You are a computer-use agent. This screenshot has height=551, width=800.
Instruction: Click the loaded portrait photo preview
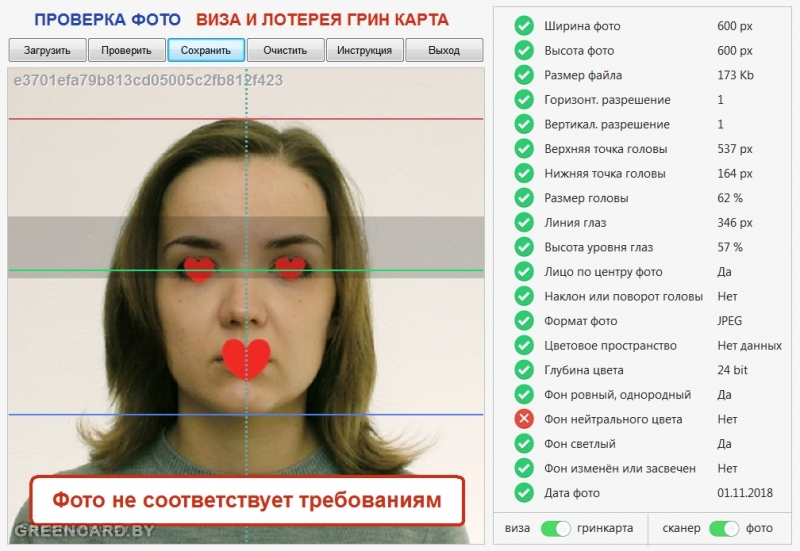[x=246, y=306]
